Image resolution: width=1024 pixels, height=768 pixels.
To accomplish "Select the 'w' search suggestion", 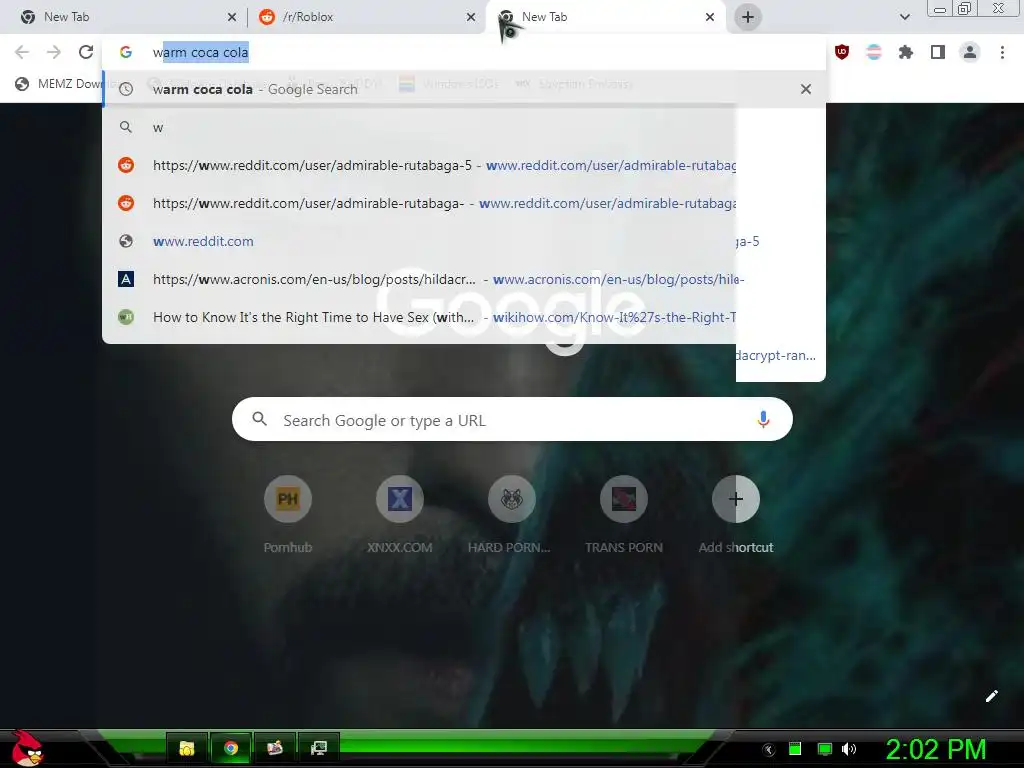I will pyautogui.click(x=418, y=127).
